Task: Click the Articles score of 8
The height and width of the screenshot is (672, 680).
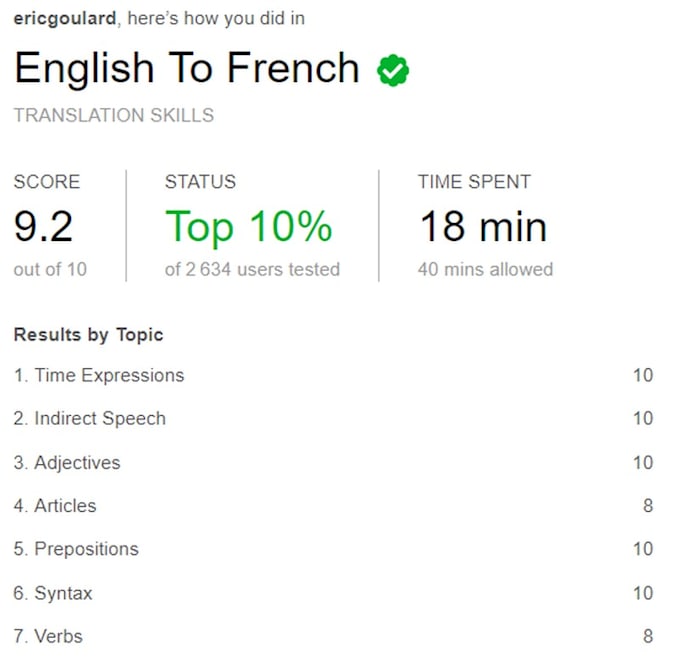Action: point(648,506)
